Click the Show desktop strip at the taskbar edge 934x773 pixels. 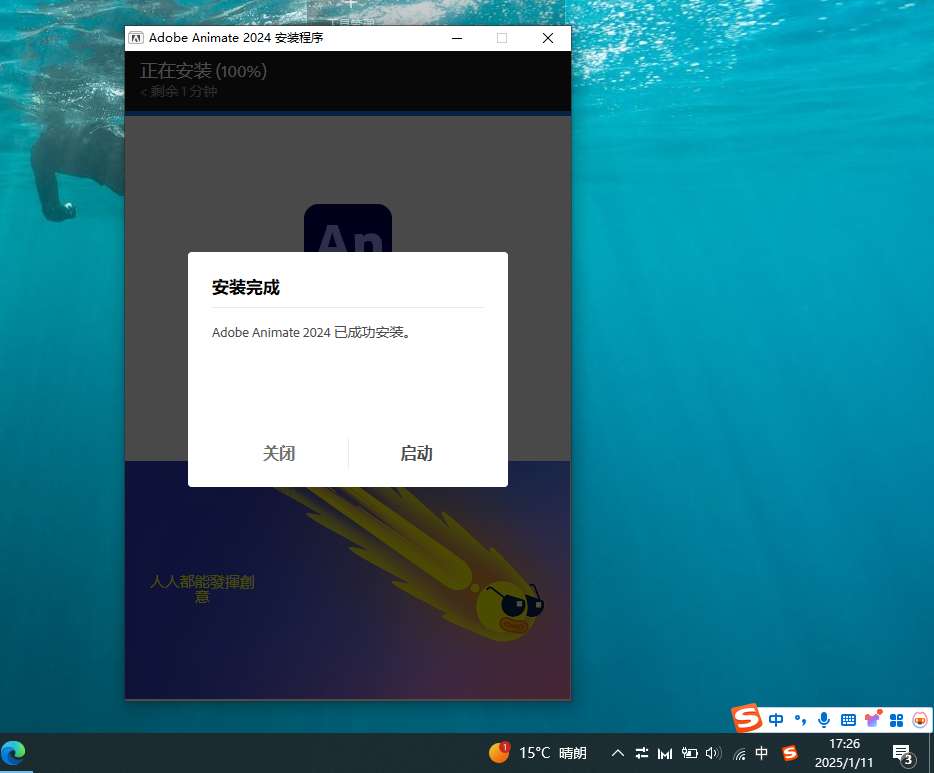[x=931, y=753]
